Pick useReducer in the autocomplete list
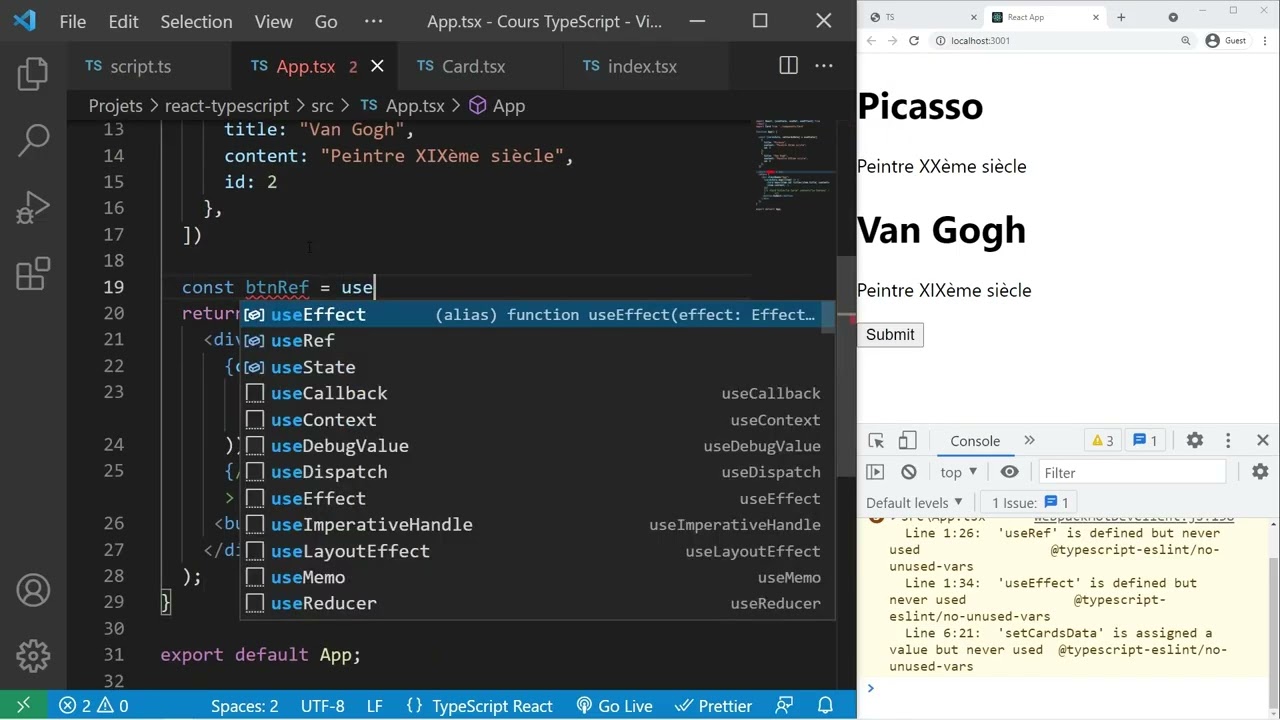The image size is (1280, 720). 537,603
